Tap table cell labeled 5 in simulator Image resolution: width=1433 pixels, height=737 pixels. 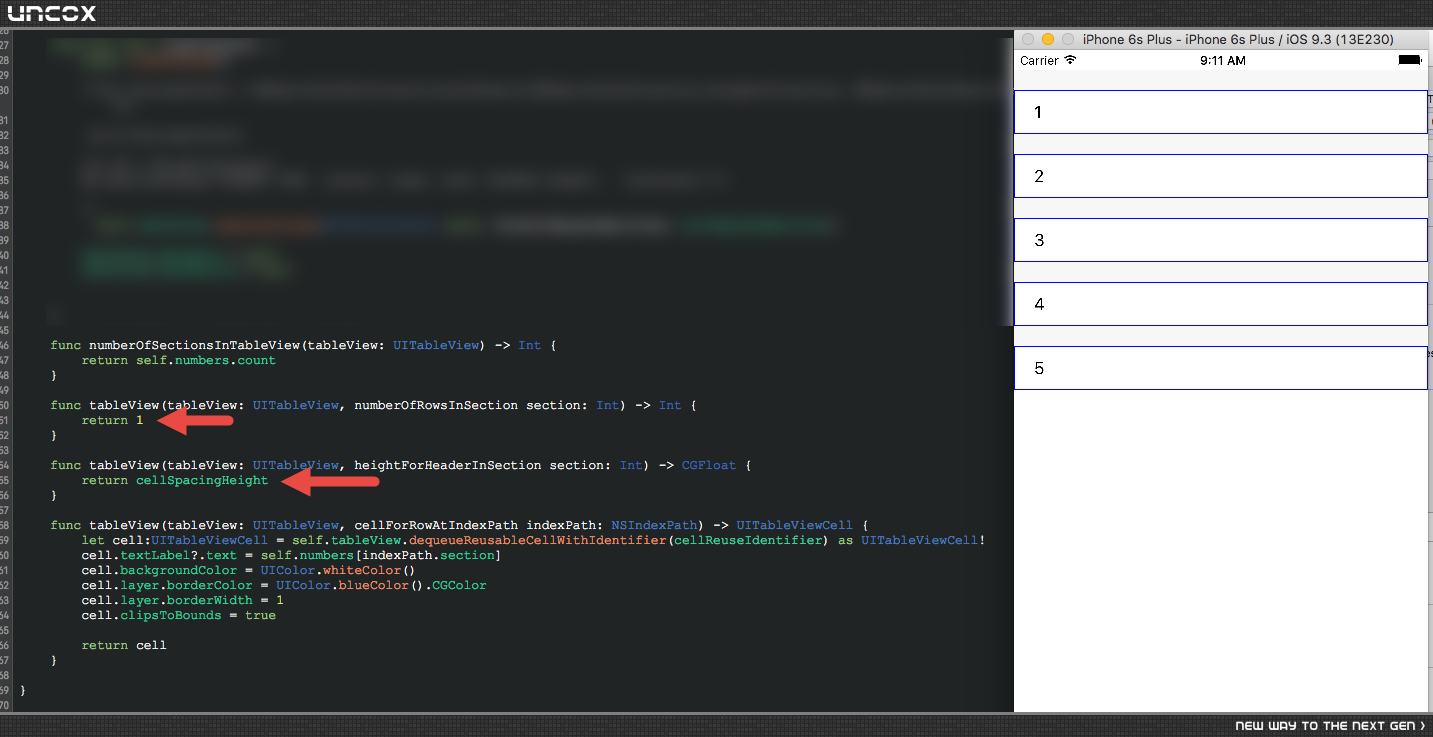coord(1220,368)
